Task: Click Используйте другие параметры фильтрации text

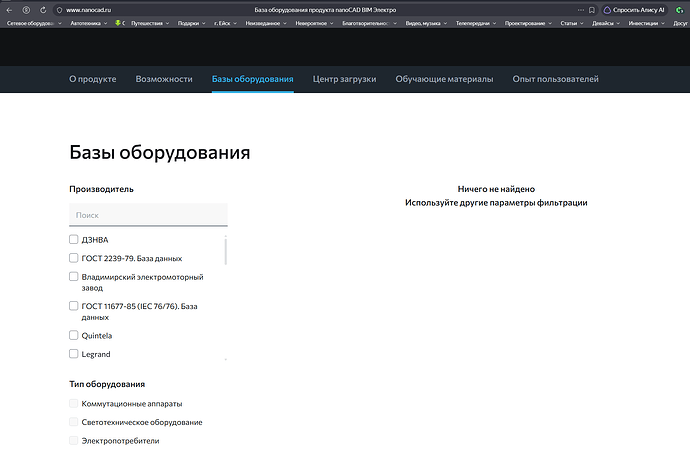Action: [496, 203]
